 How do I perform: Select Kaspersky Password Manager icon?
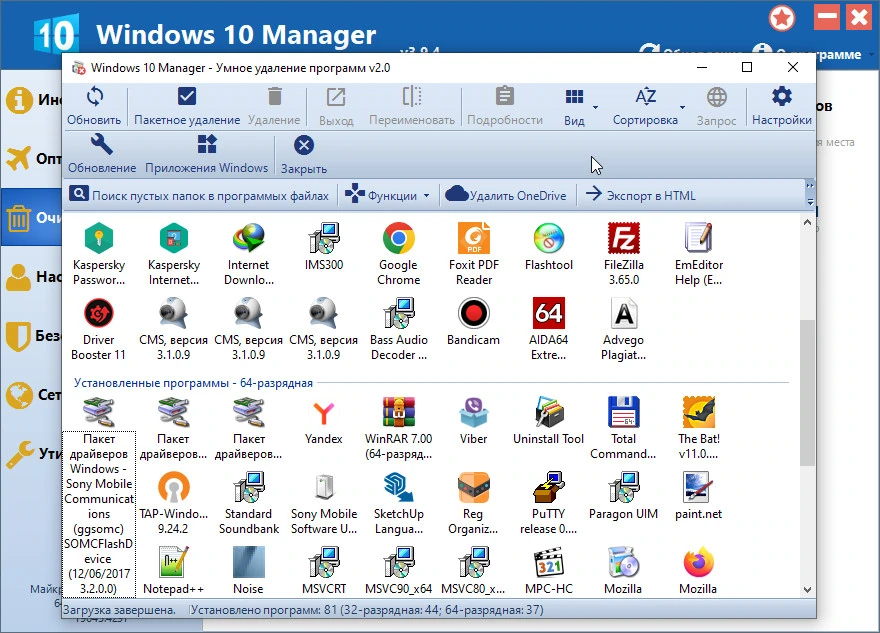tap(99, 254)
